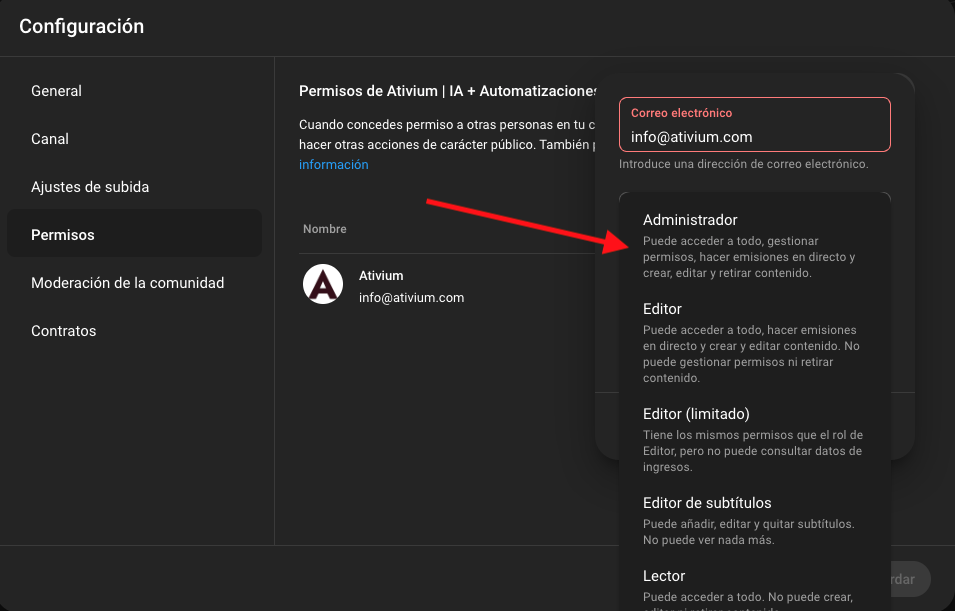Switch to Ajustes de subida tab
The height and width of the screenshot is (611, 955).
pos(134,187)
